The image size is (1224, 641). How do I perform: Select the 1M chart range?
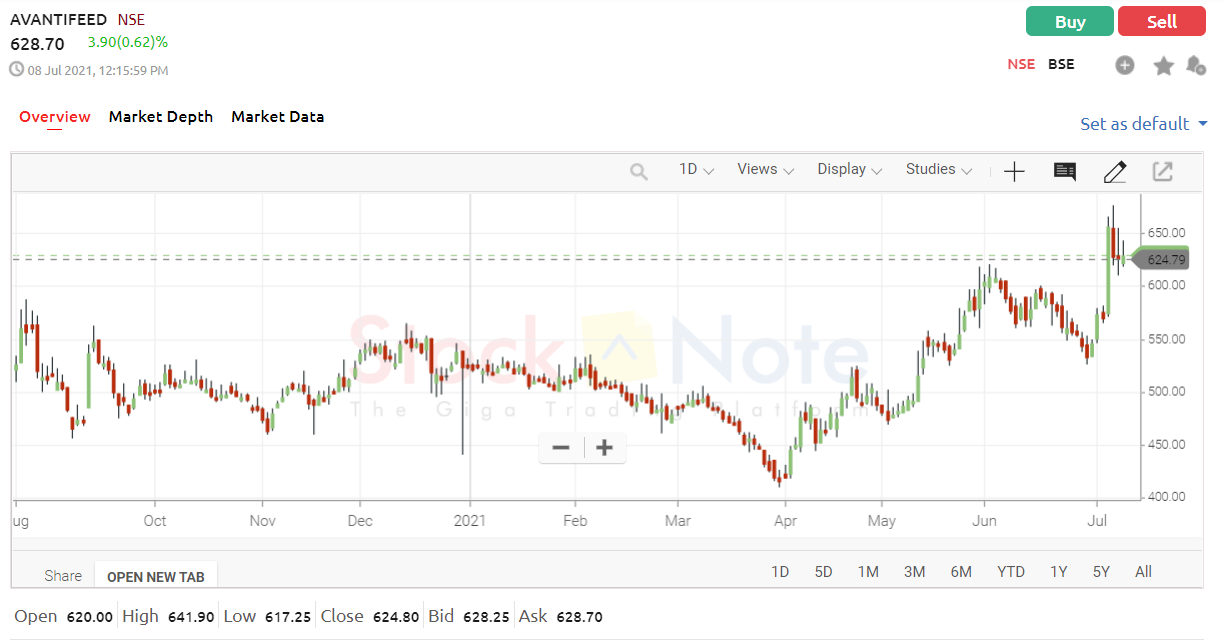click(x=868, y=572)
